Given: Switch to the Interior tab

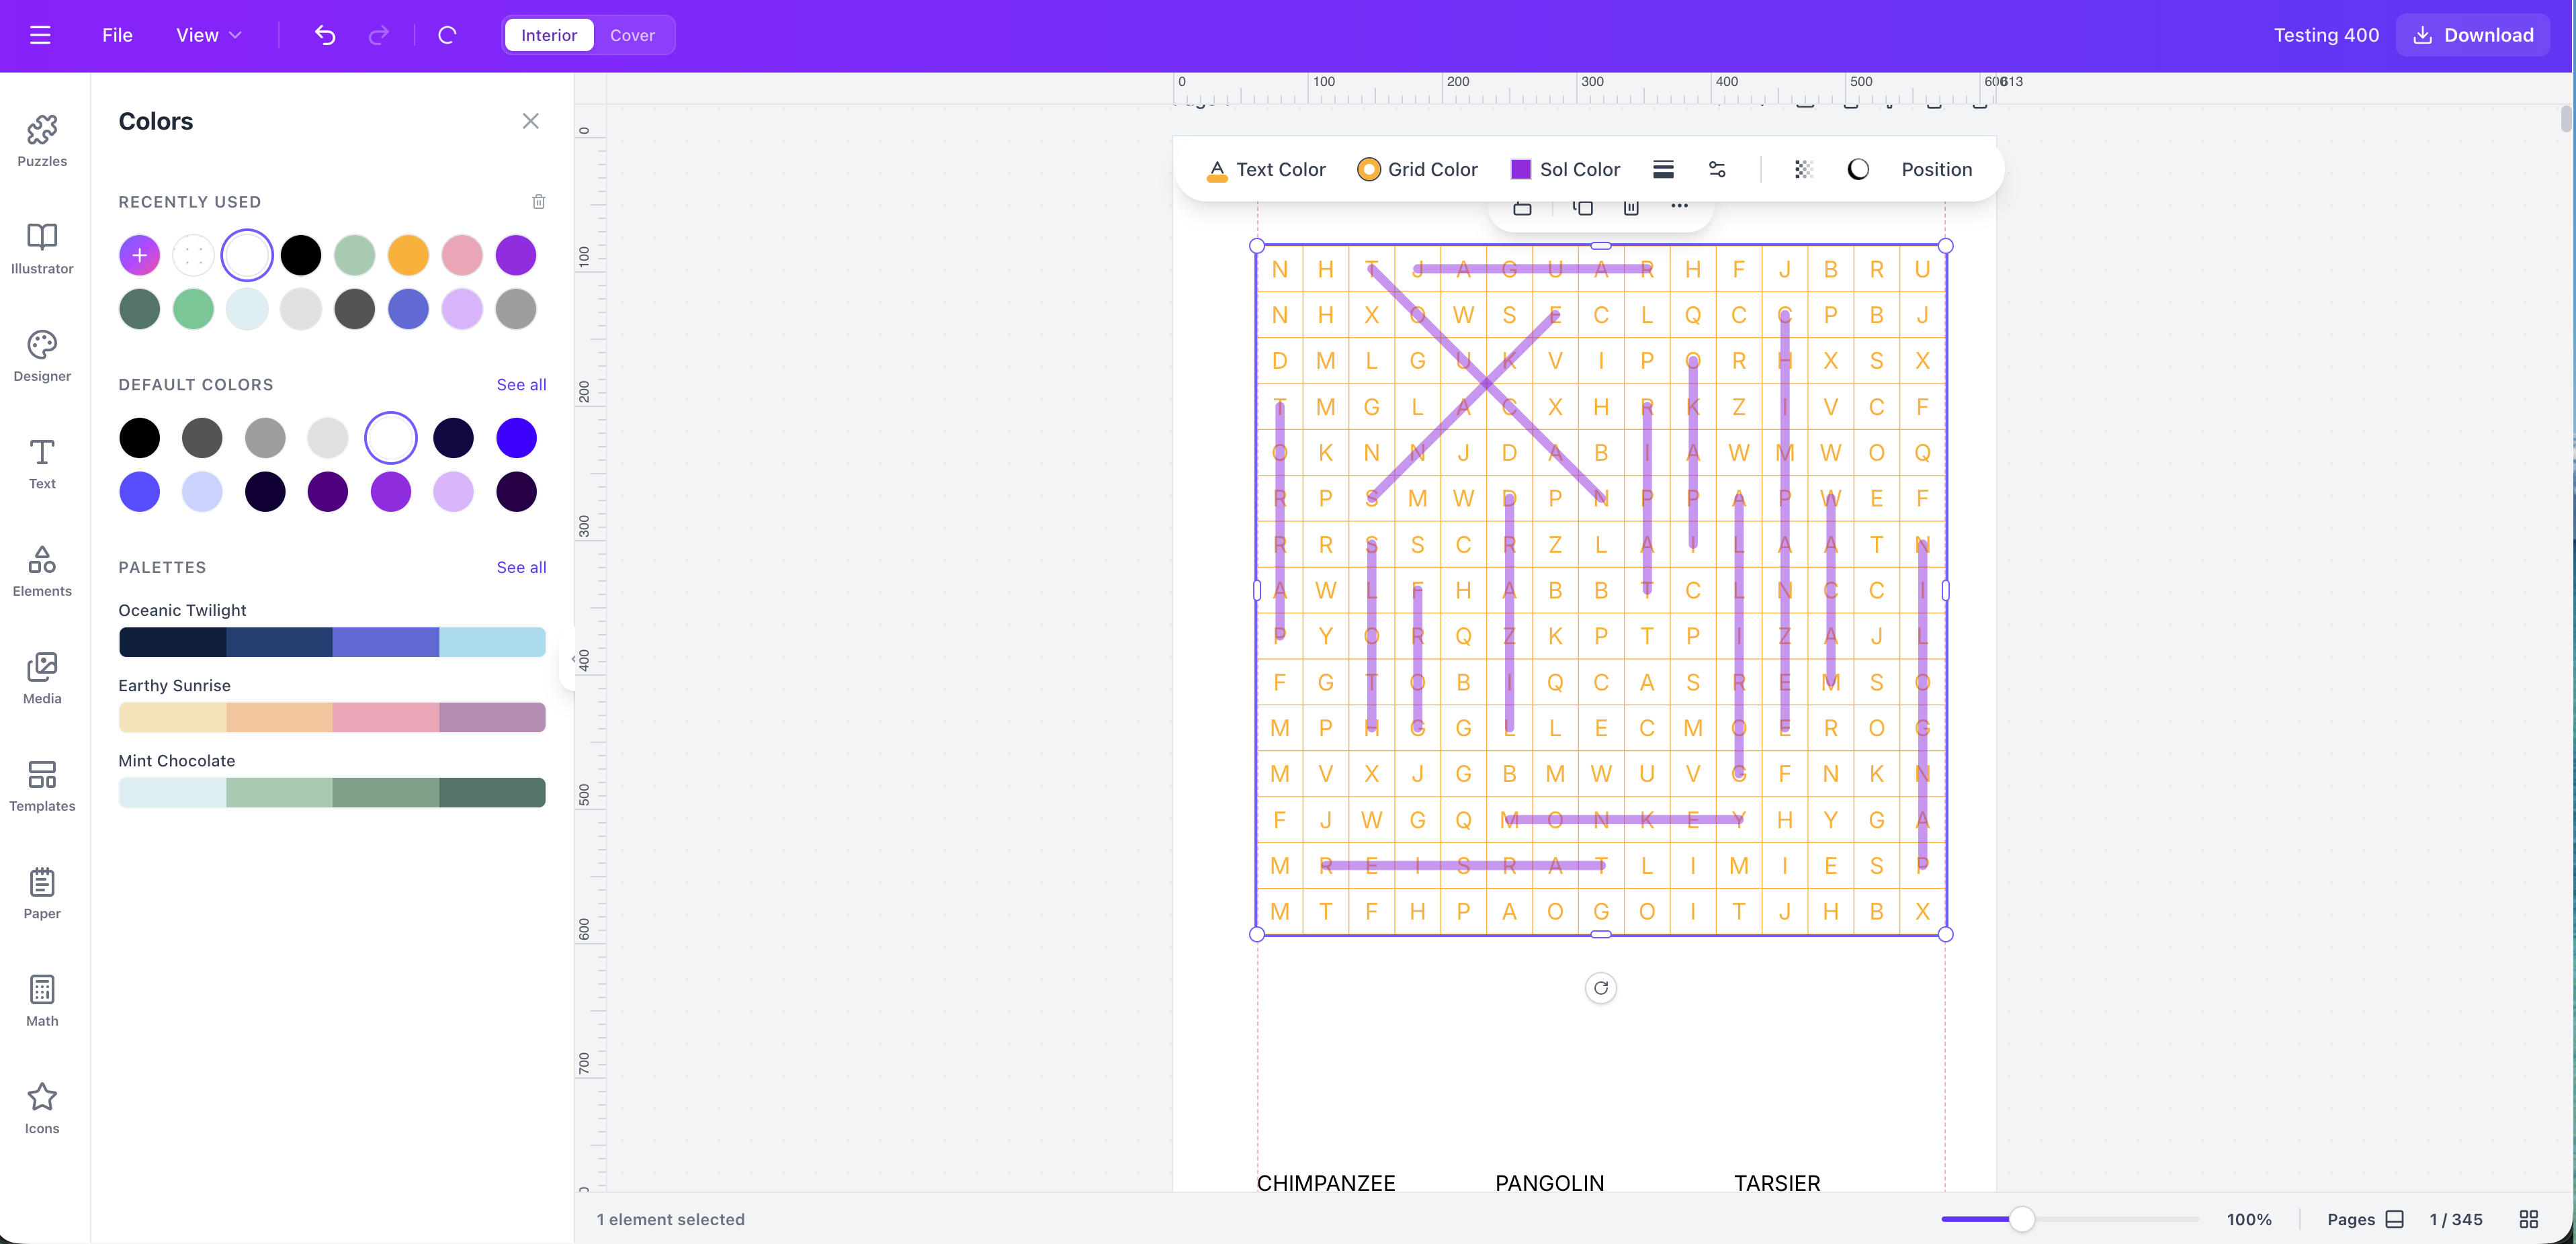Looking at the screenshot, I should click(x=548, y=35).
